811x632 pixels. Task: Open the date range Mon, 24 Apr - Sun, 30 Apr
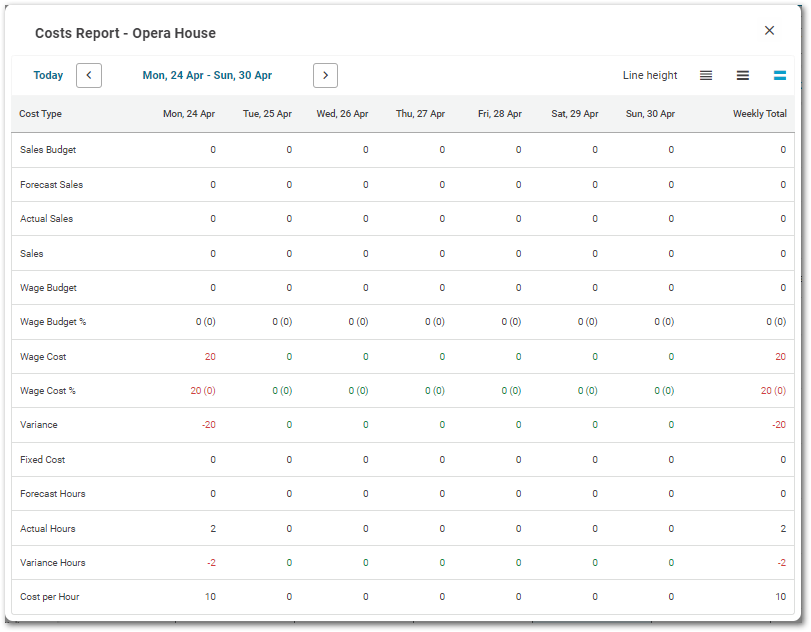tap(207, 75)
